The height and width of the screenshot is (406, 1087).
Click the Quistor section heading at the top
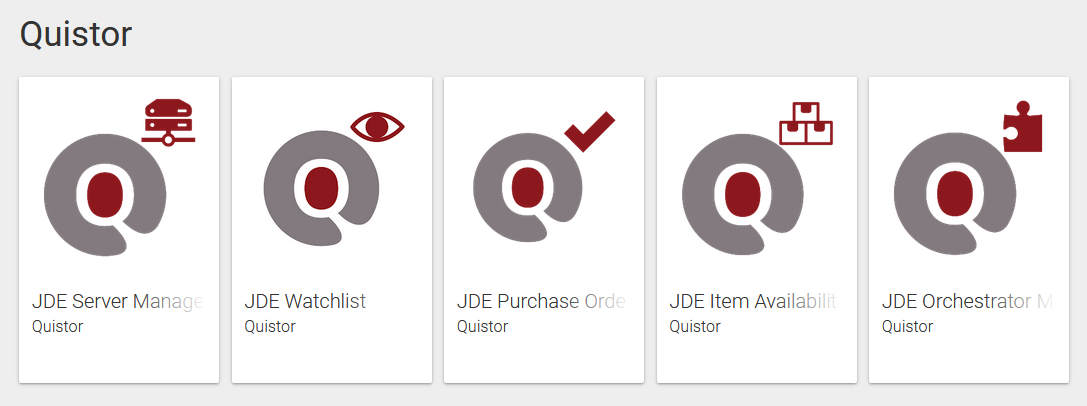click(76, 34)
